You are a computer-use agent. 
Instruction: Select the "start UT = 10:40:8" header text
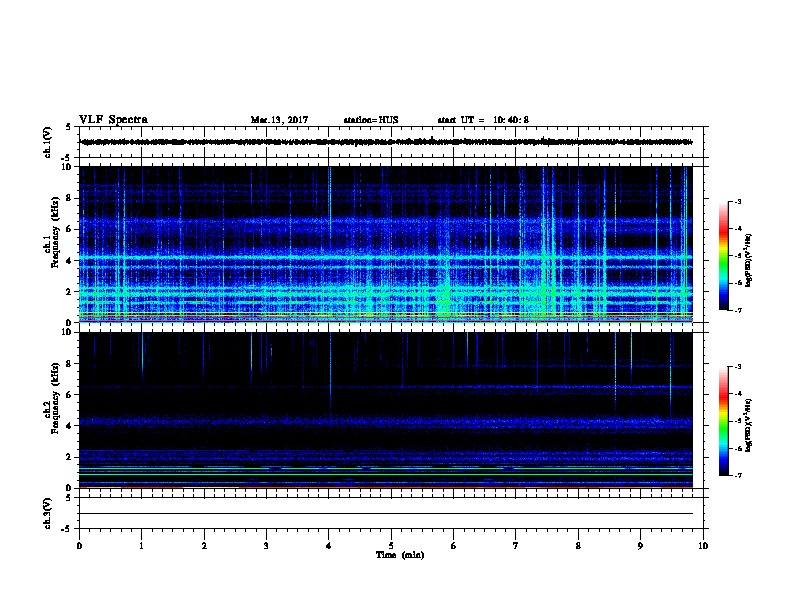click(x=483, y=120)
